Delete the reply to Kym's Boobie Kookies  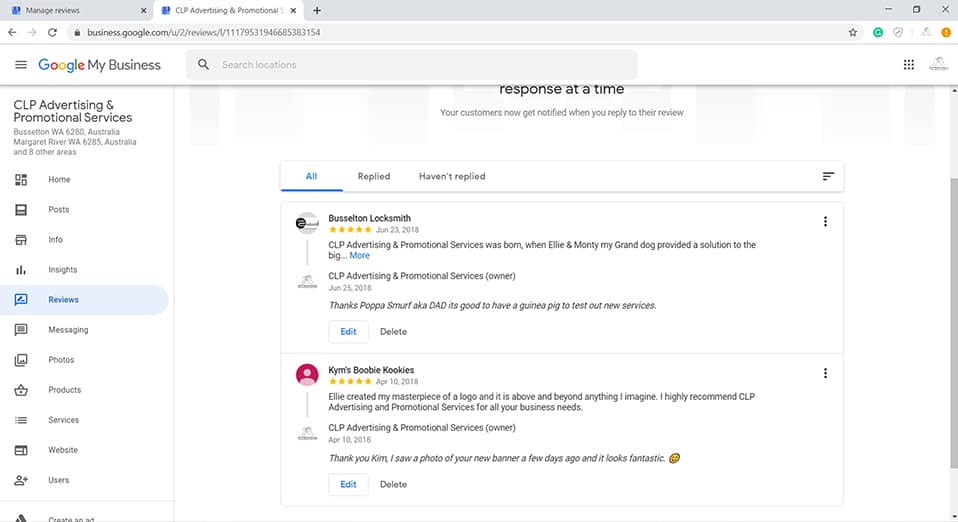pyautogui.click(x=393, y=484)
